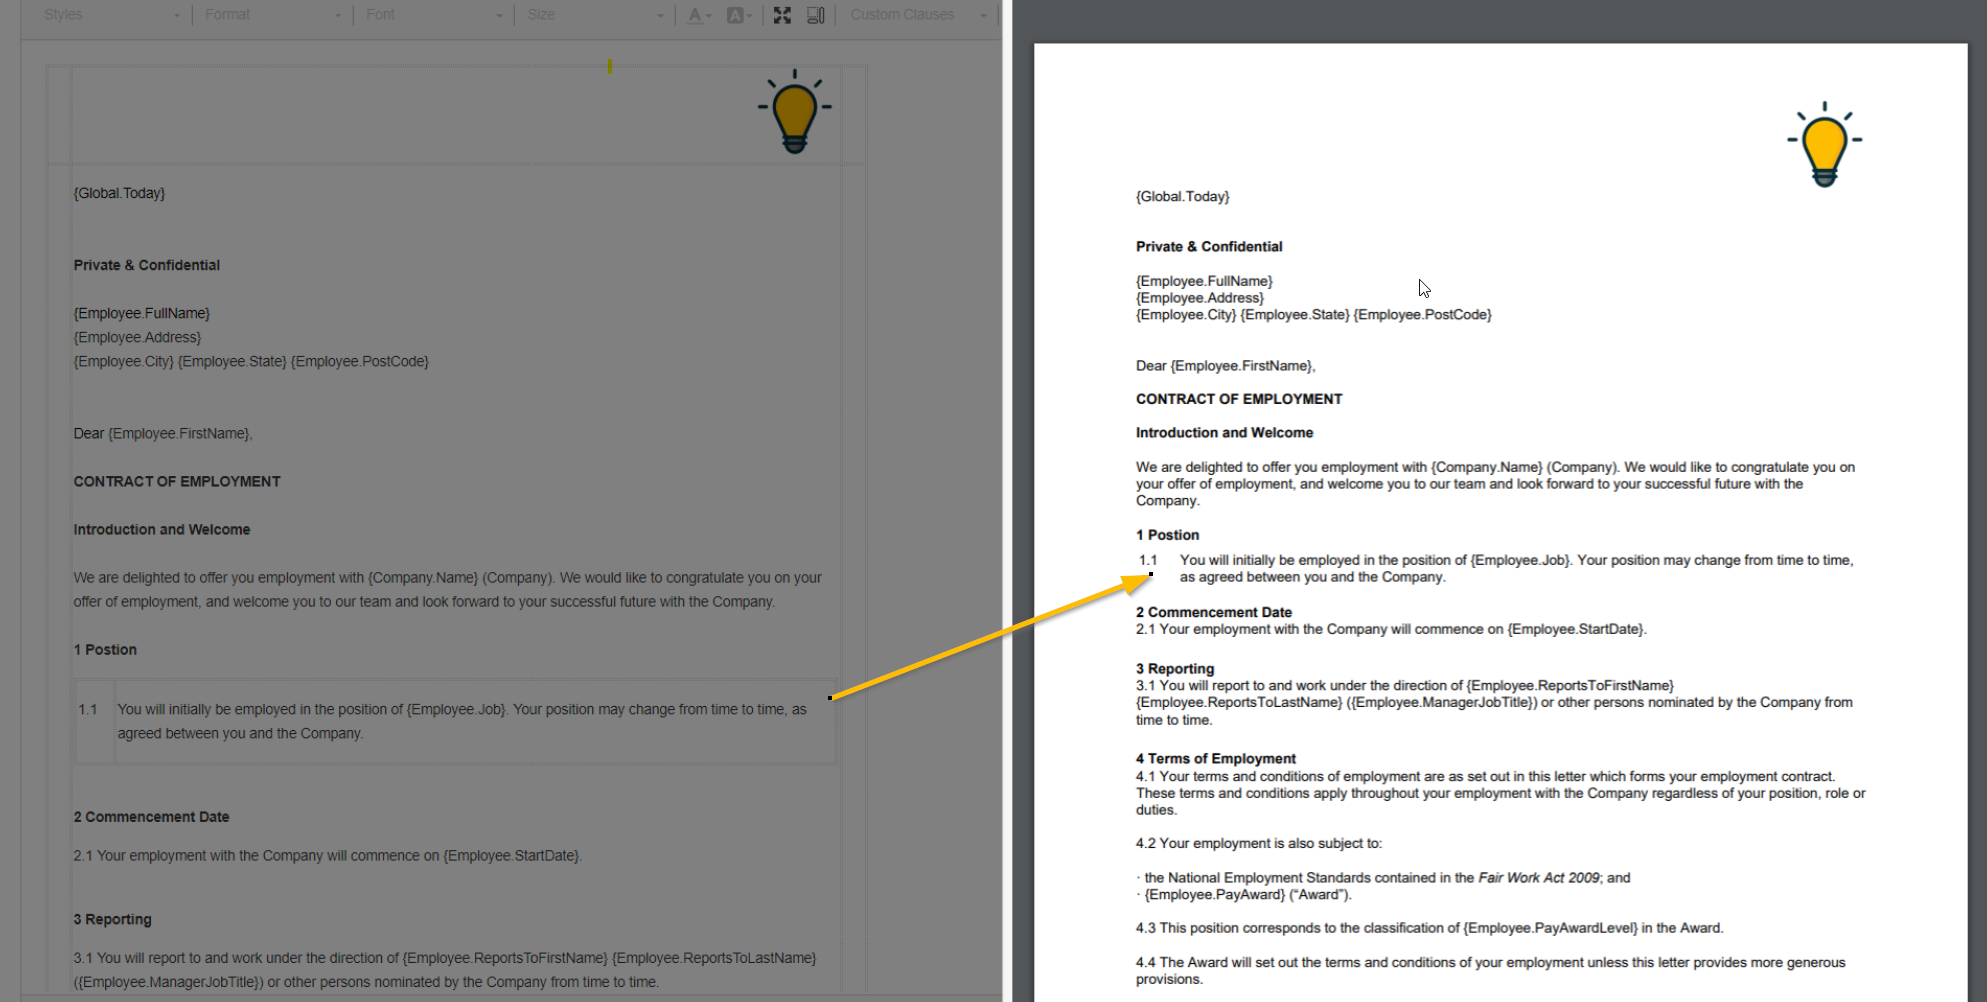Click the maximize editor icon
The height and width of the screenshot is (1002, 1987).
coord(782,15)
